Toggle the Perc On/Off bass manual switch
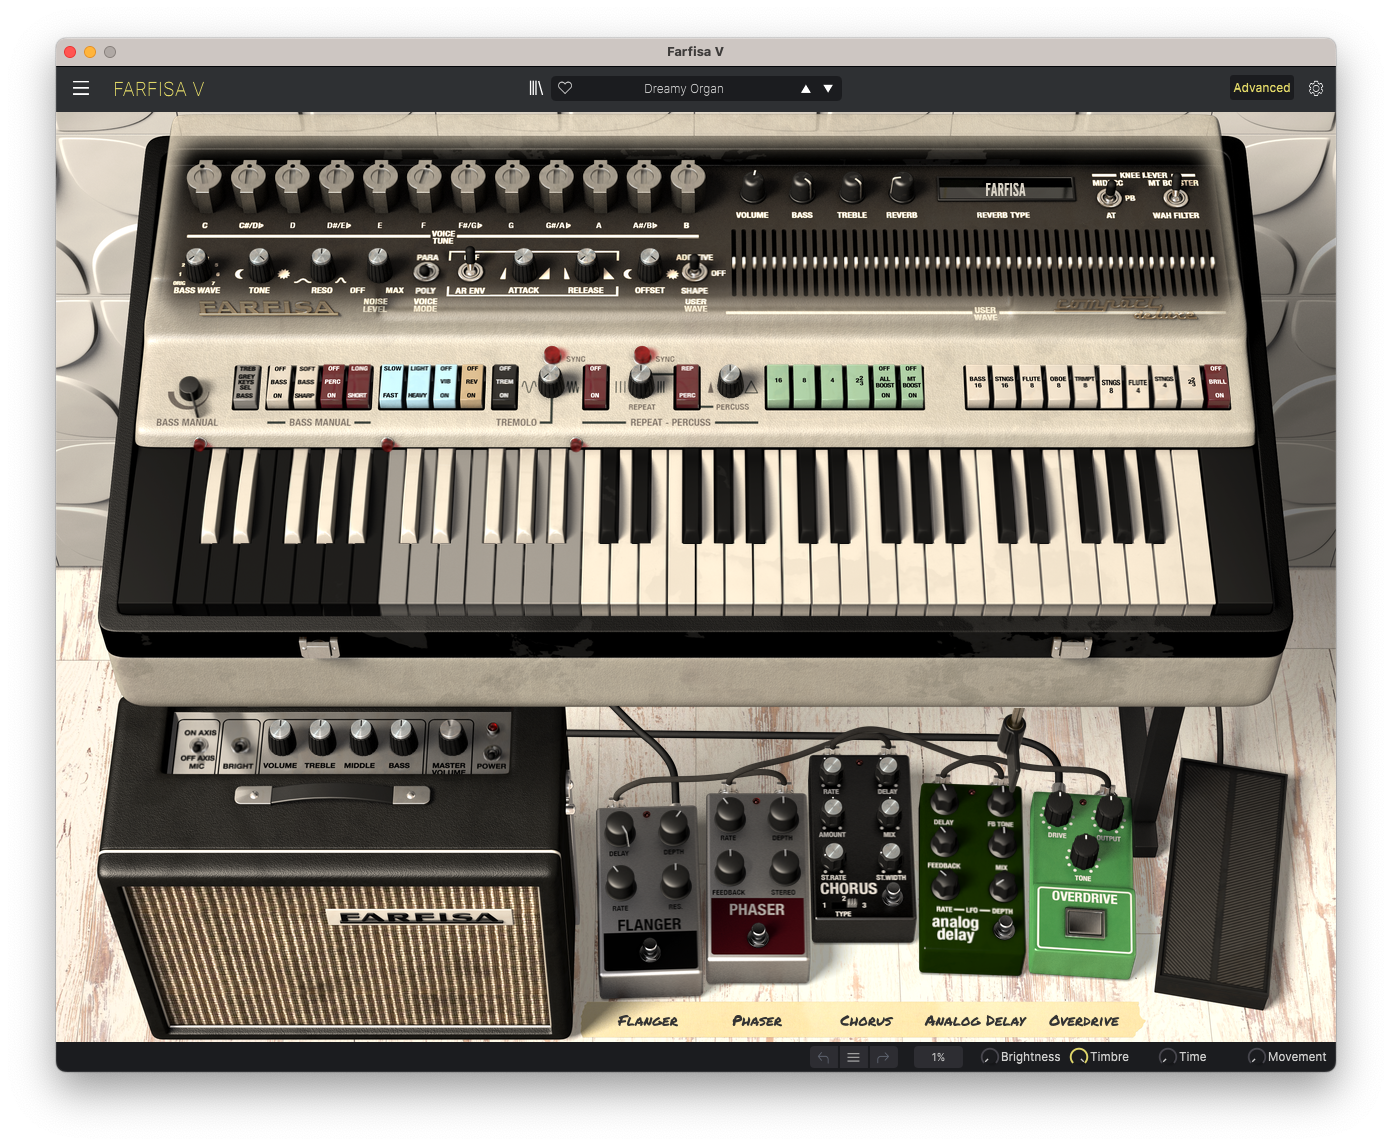This screenshot has width=1392, height=1146. pyautogui.click(x=332, y=385)
